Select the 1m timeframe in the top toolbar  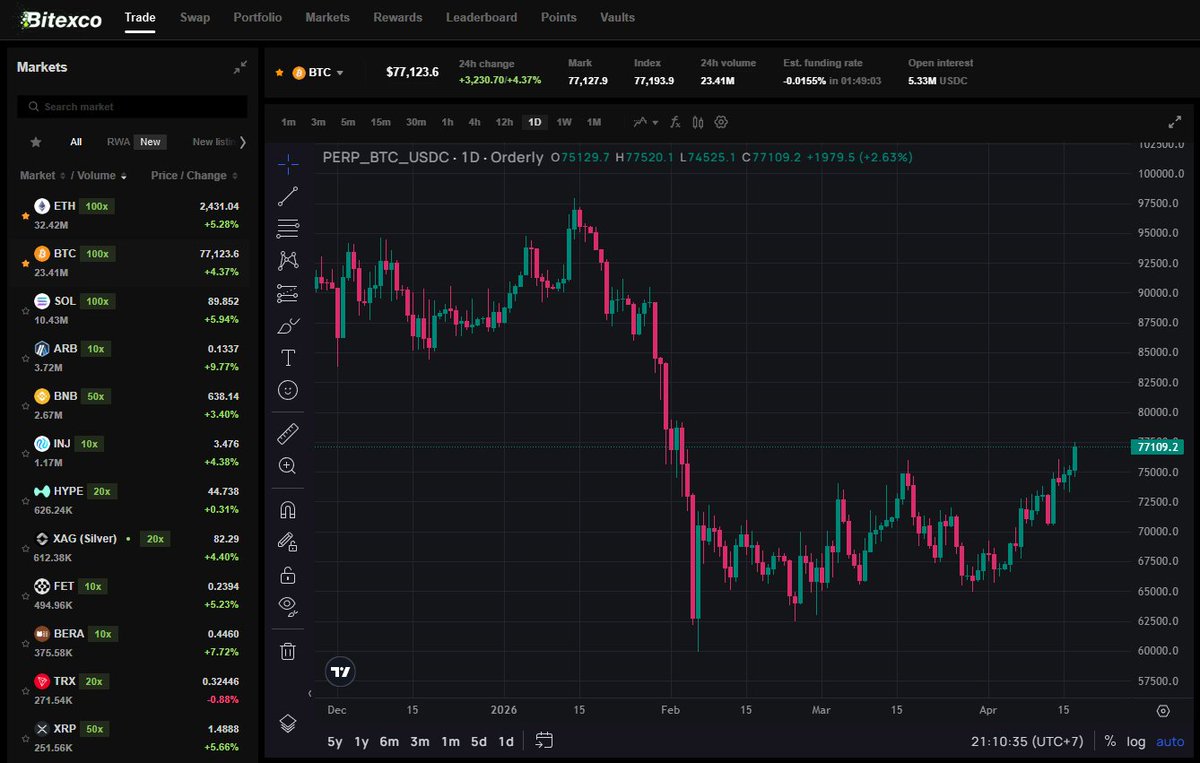tap(288, 122)
